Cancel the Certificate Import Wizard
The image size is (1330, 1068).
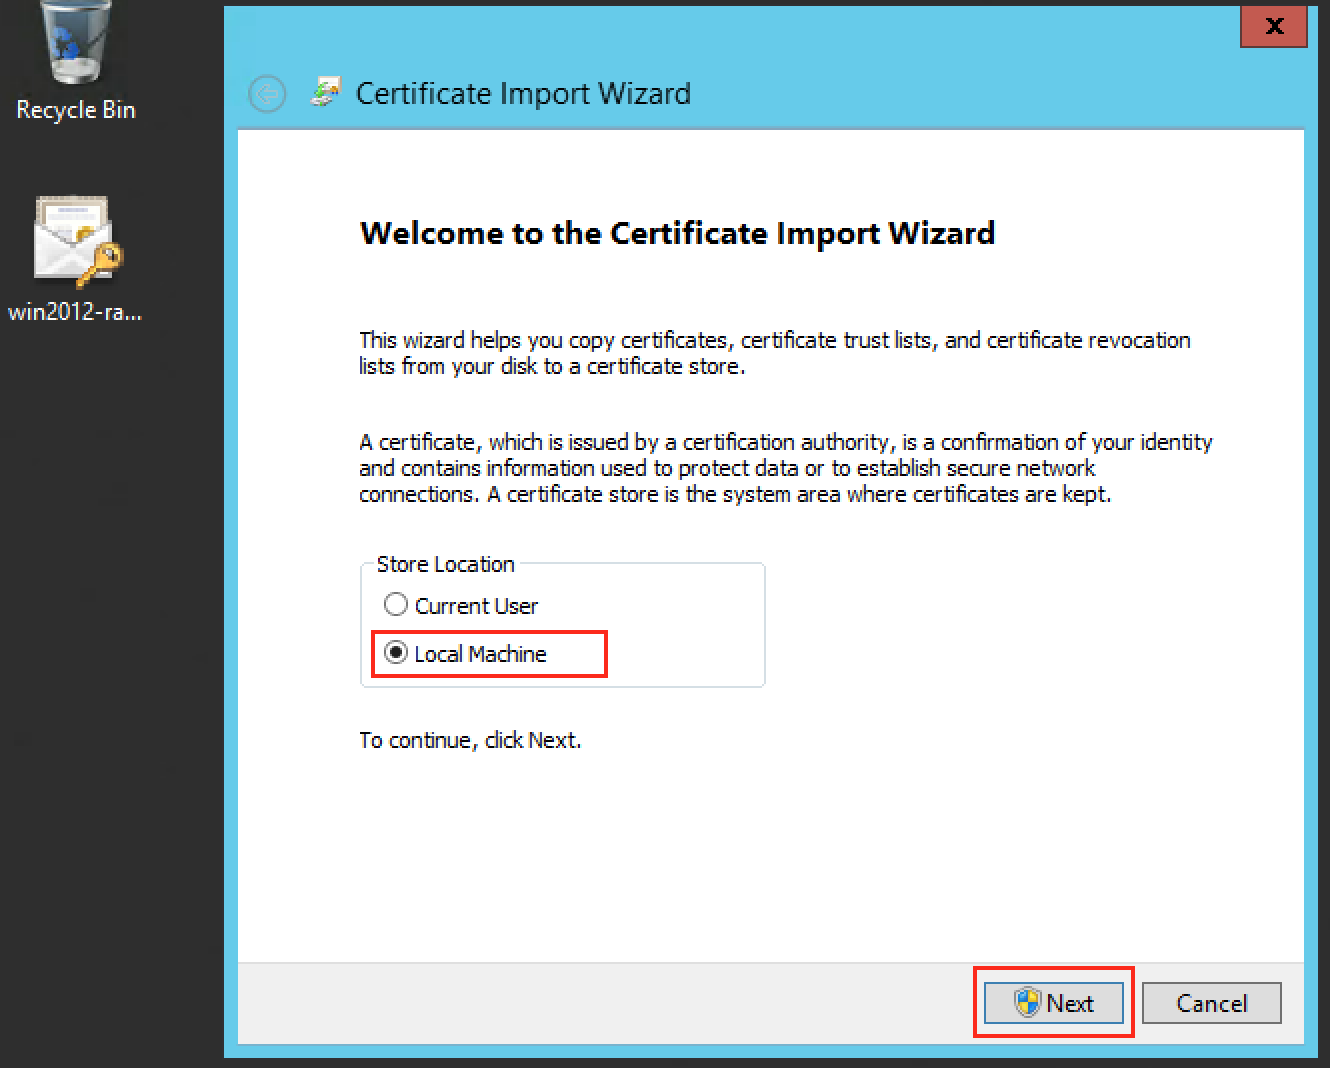point(1211,1003)
